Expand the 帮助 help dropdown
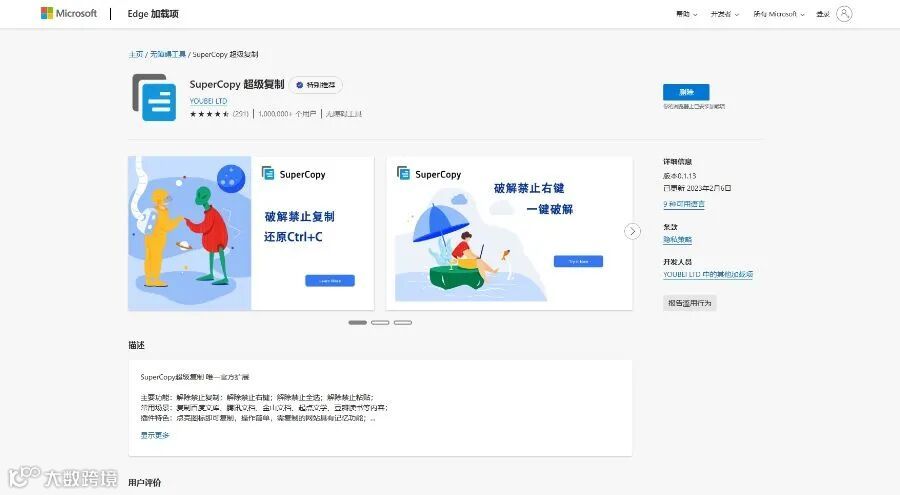Image resolution: width=900 pixels, height=495 pixels. click(x=686, y=14)
